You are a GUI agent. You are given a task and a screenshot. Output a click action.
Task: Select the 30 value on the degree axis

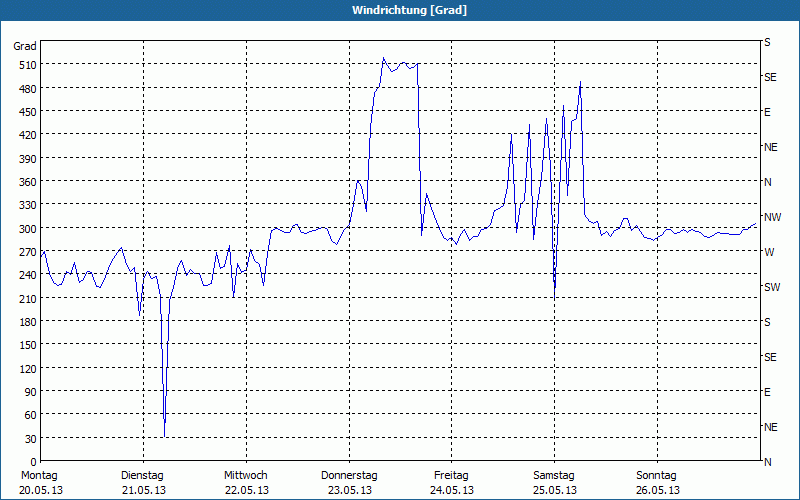(31, 439)
